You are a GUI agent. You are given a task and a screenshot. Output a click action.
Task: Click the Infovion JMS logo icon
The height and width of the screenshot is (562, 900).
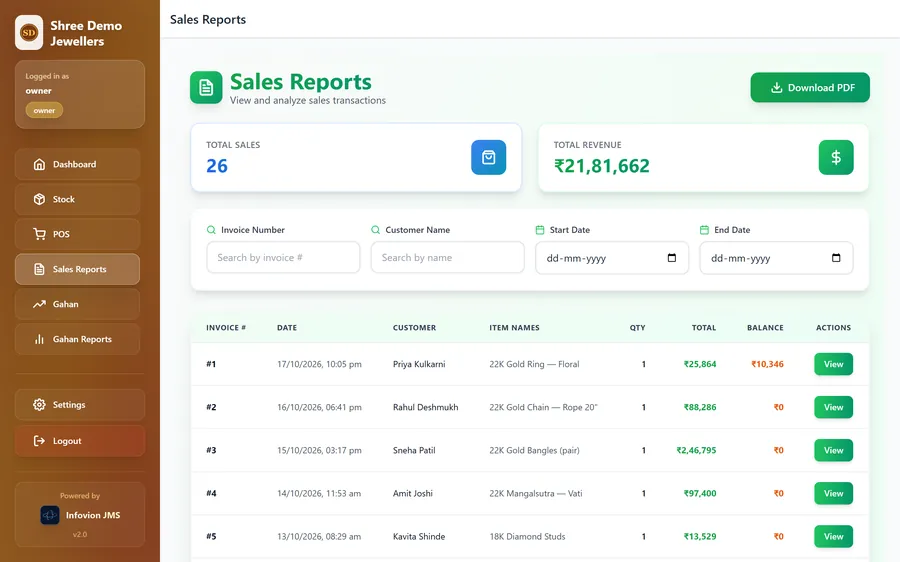(x=50, y=515)
